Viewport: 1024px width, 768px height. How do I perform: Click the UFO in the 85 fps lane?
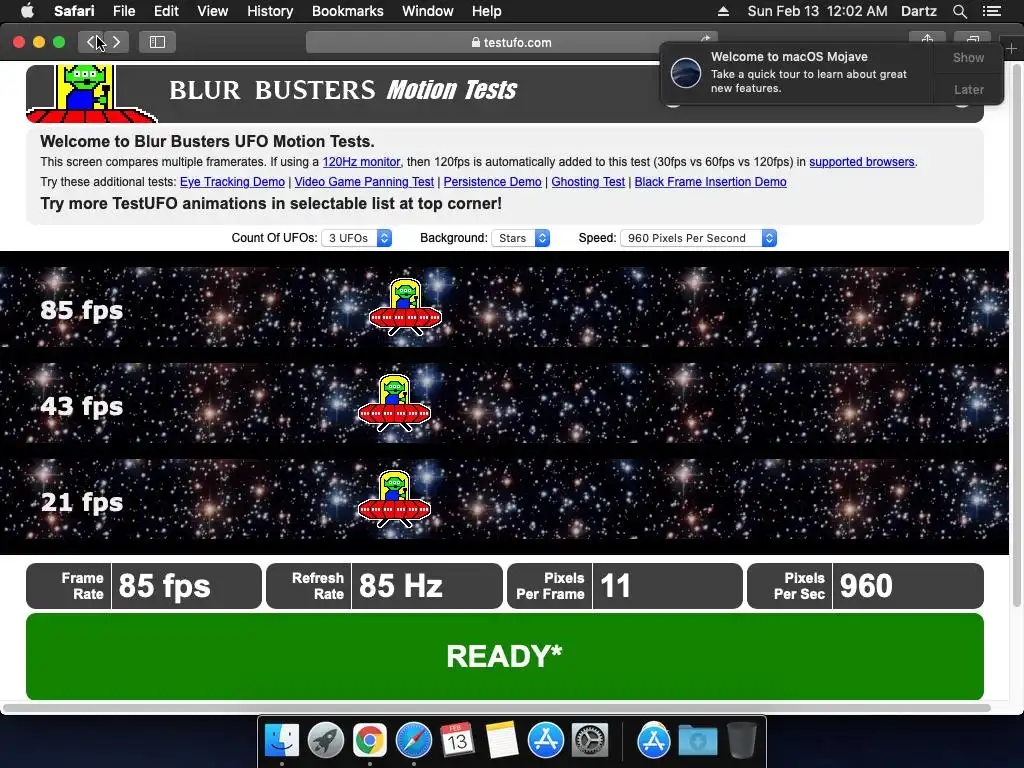406,307
